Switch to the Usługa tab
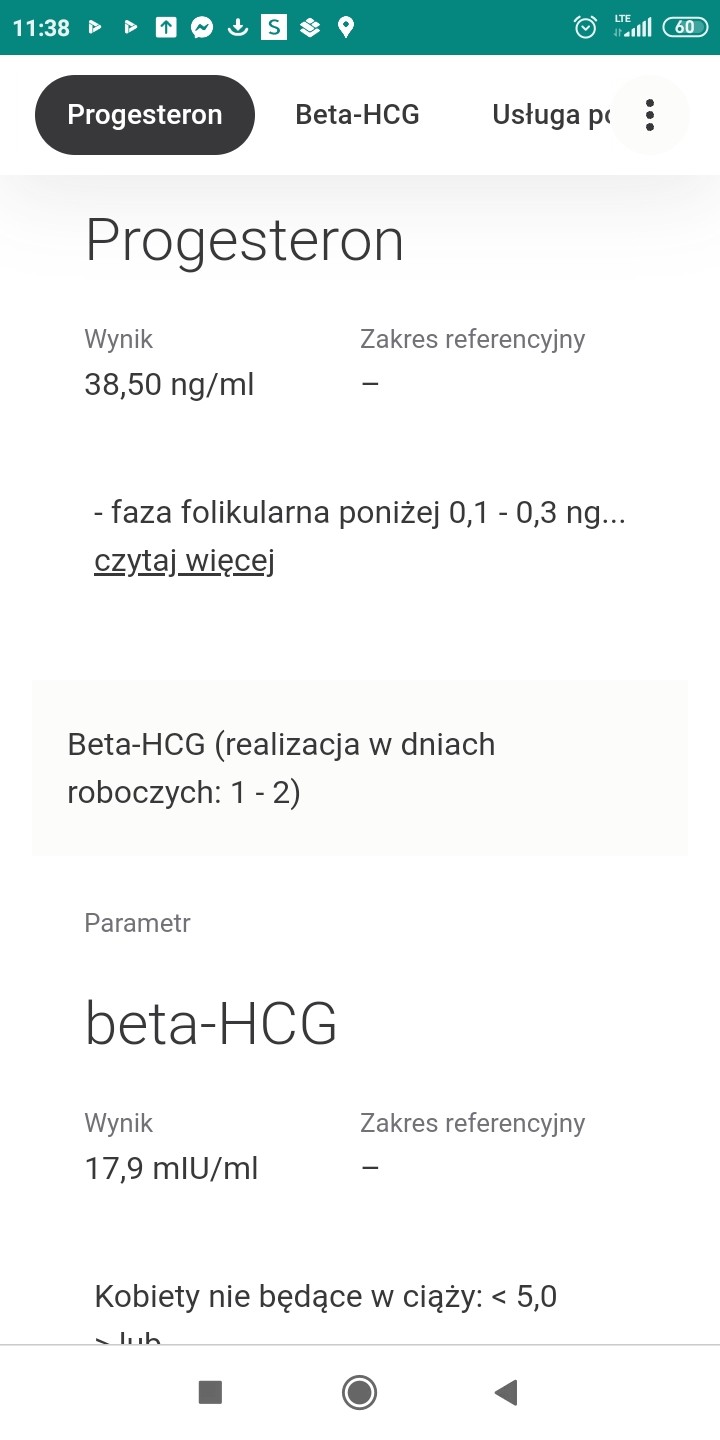Viewport: 720px width, 1440px height. tap(551, 115)
